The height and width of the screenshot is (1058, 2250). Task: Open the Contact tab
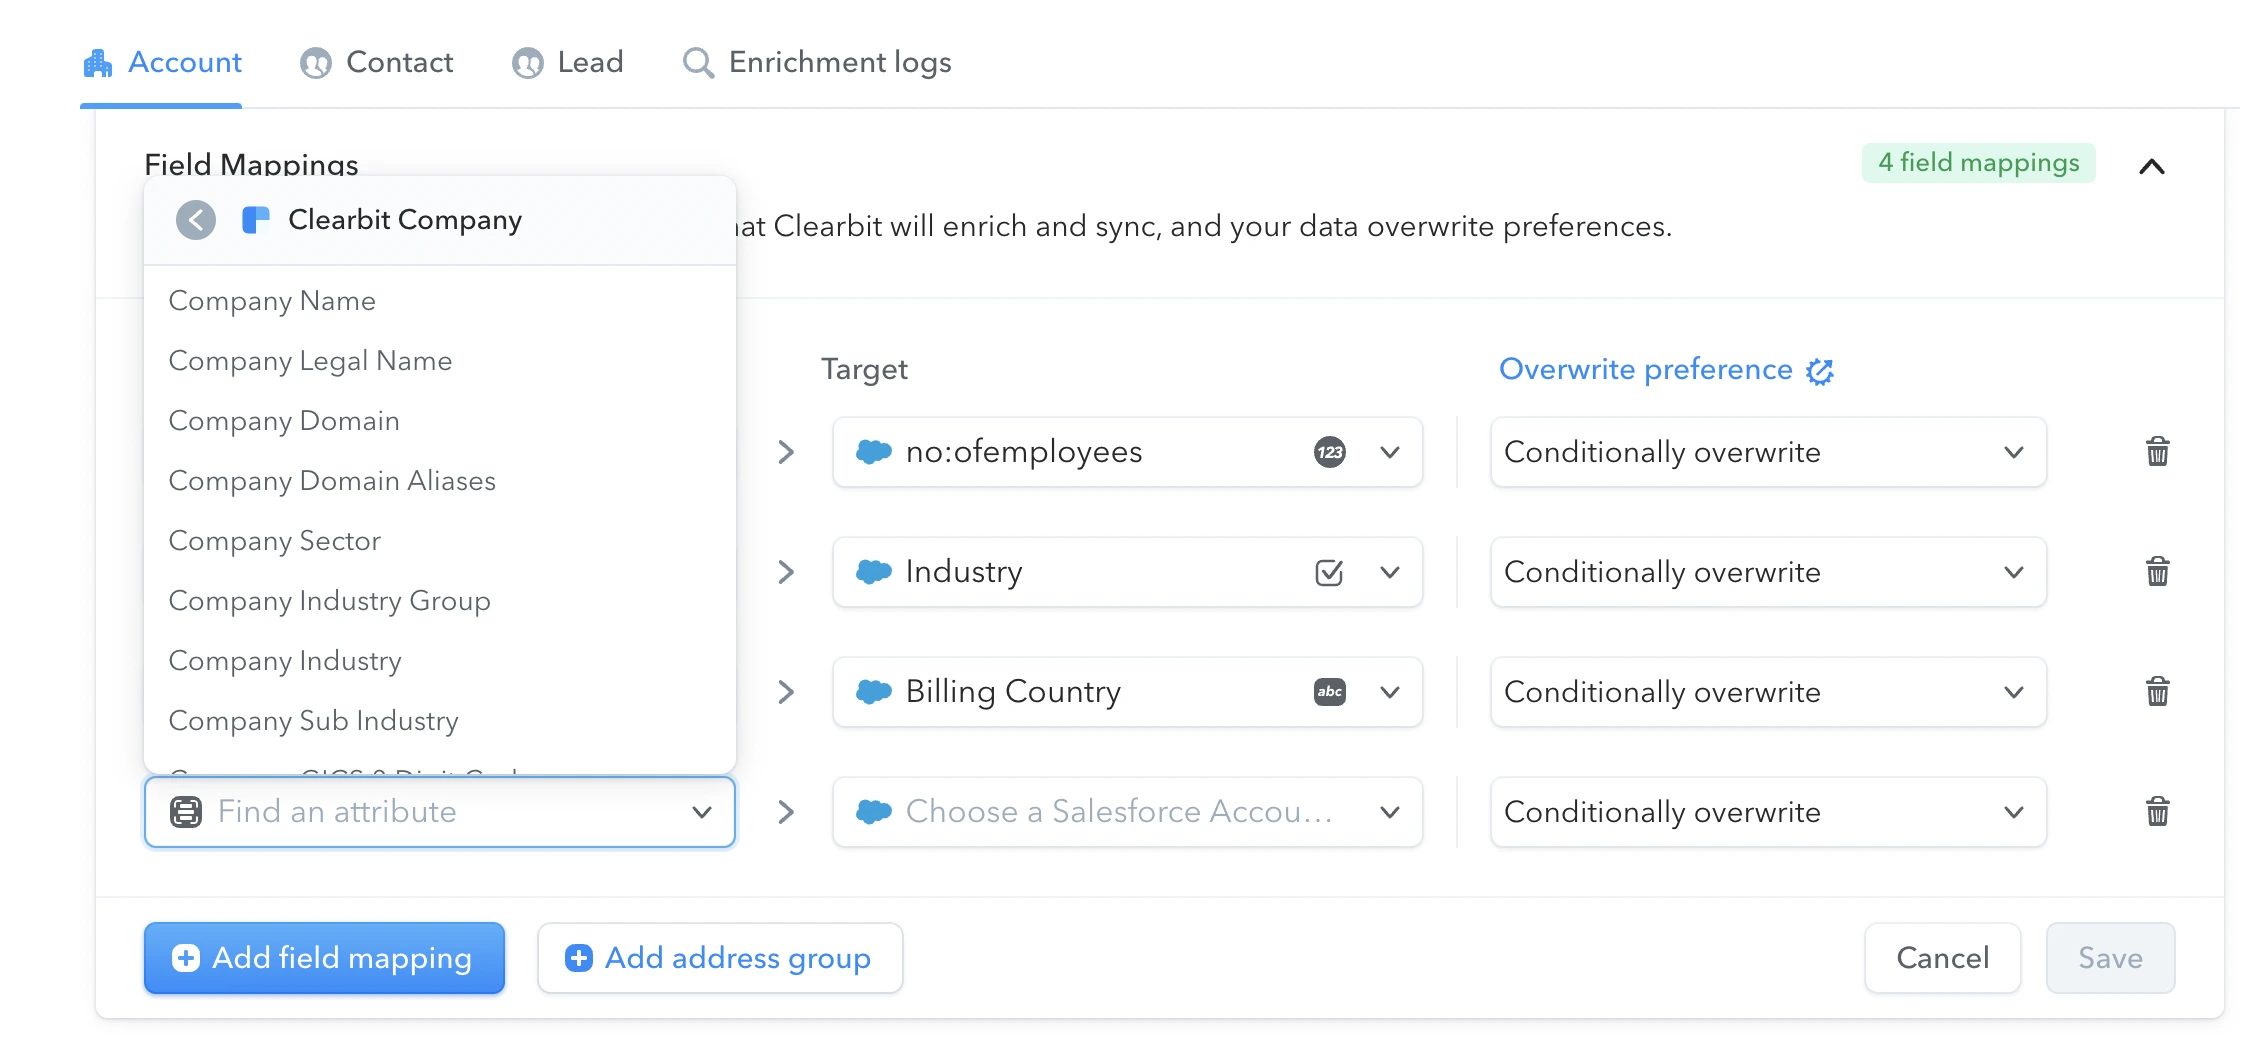pos(376,63)
